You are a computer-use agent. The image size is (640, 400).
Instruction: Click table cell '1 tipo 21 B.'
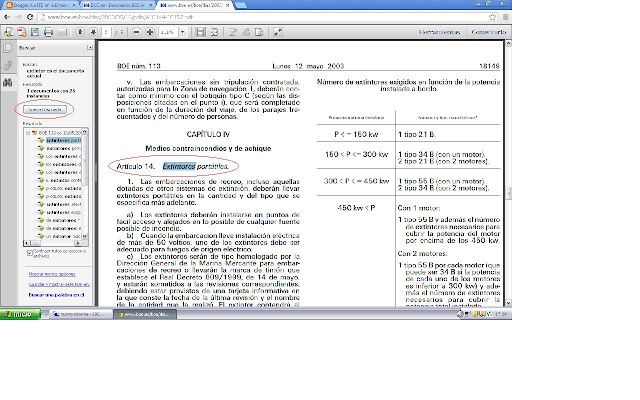(417, 134)
